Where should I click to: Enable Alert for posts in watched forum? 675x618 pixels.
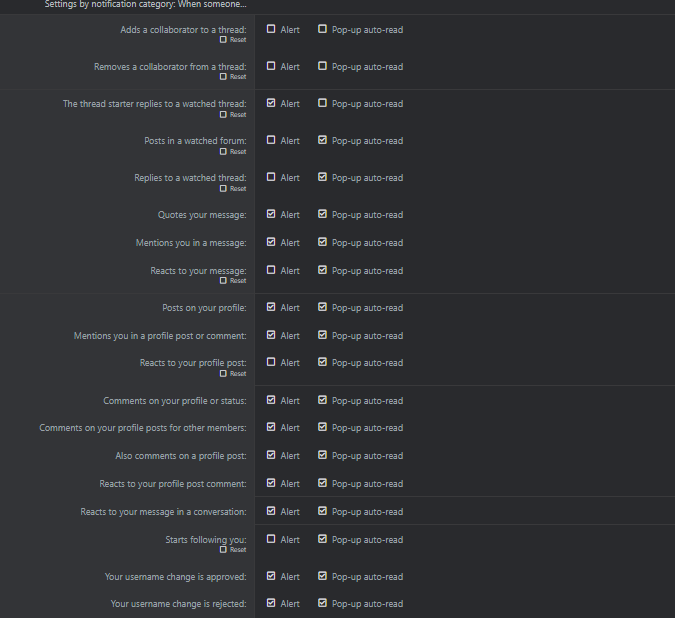(x=271, y=140)
